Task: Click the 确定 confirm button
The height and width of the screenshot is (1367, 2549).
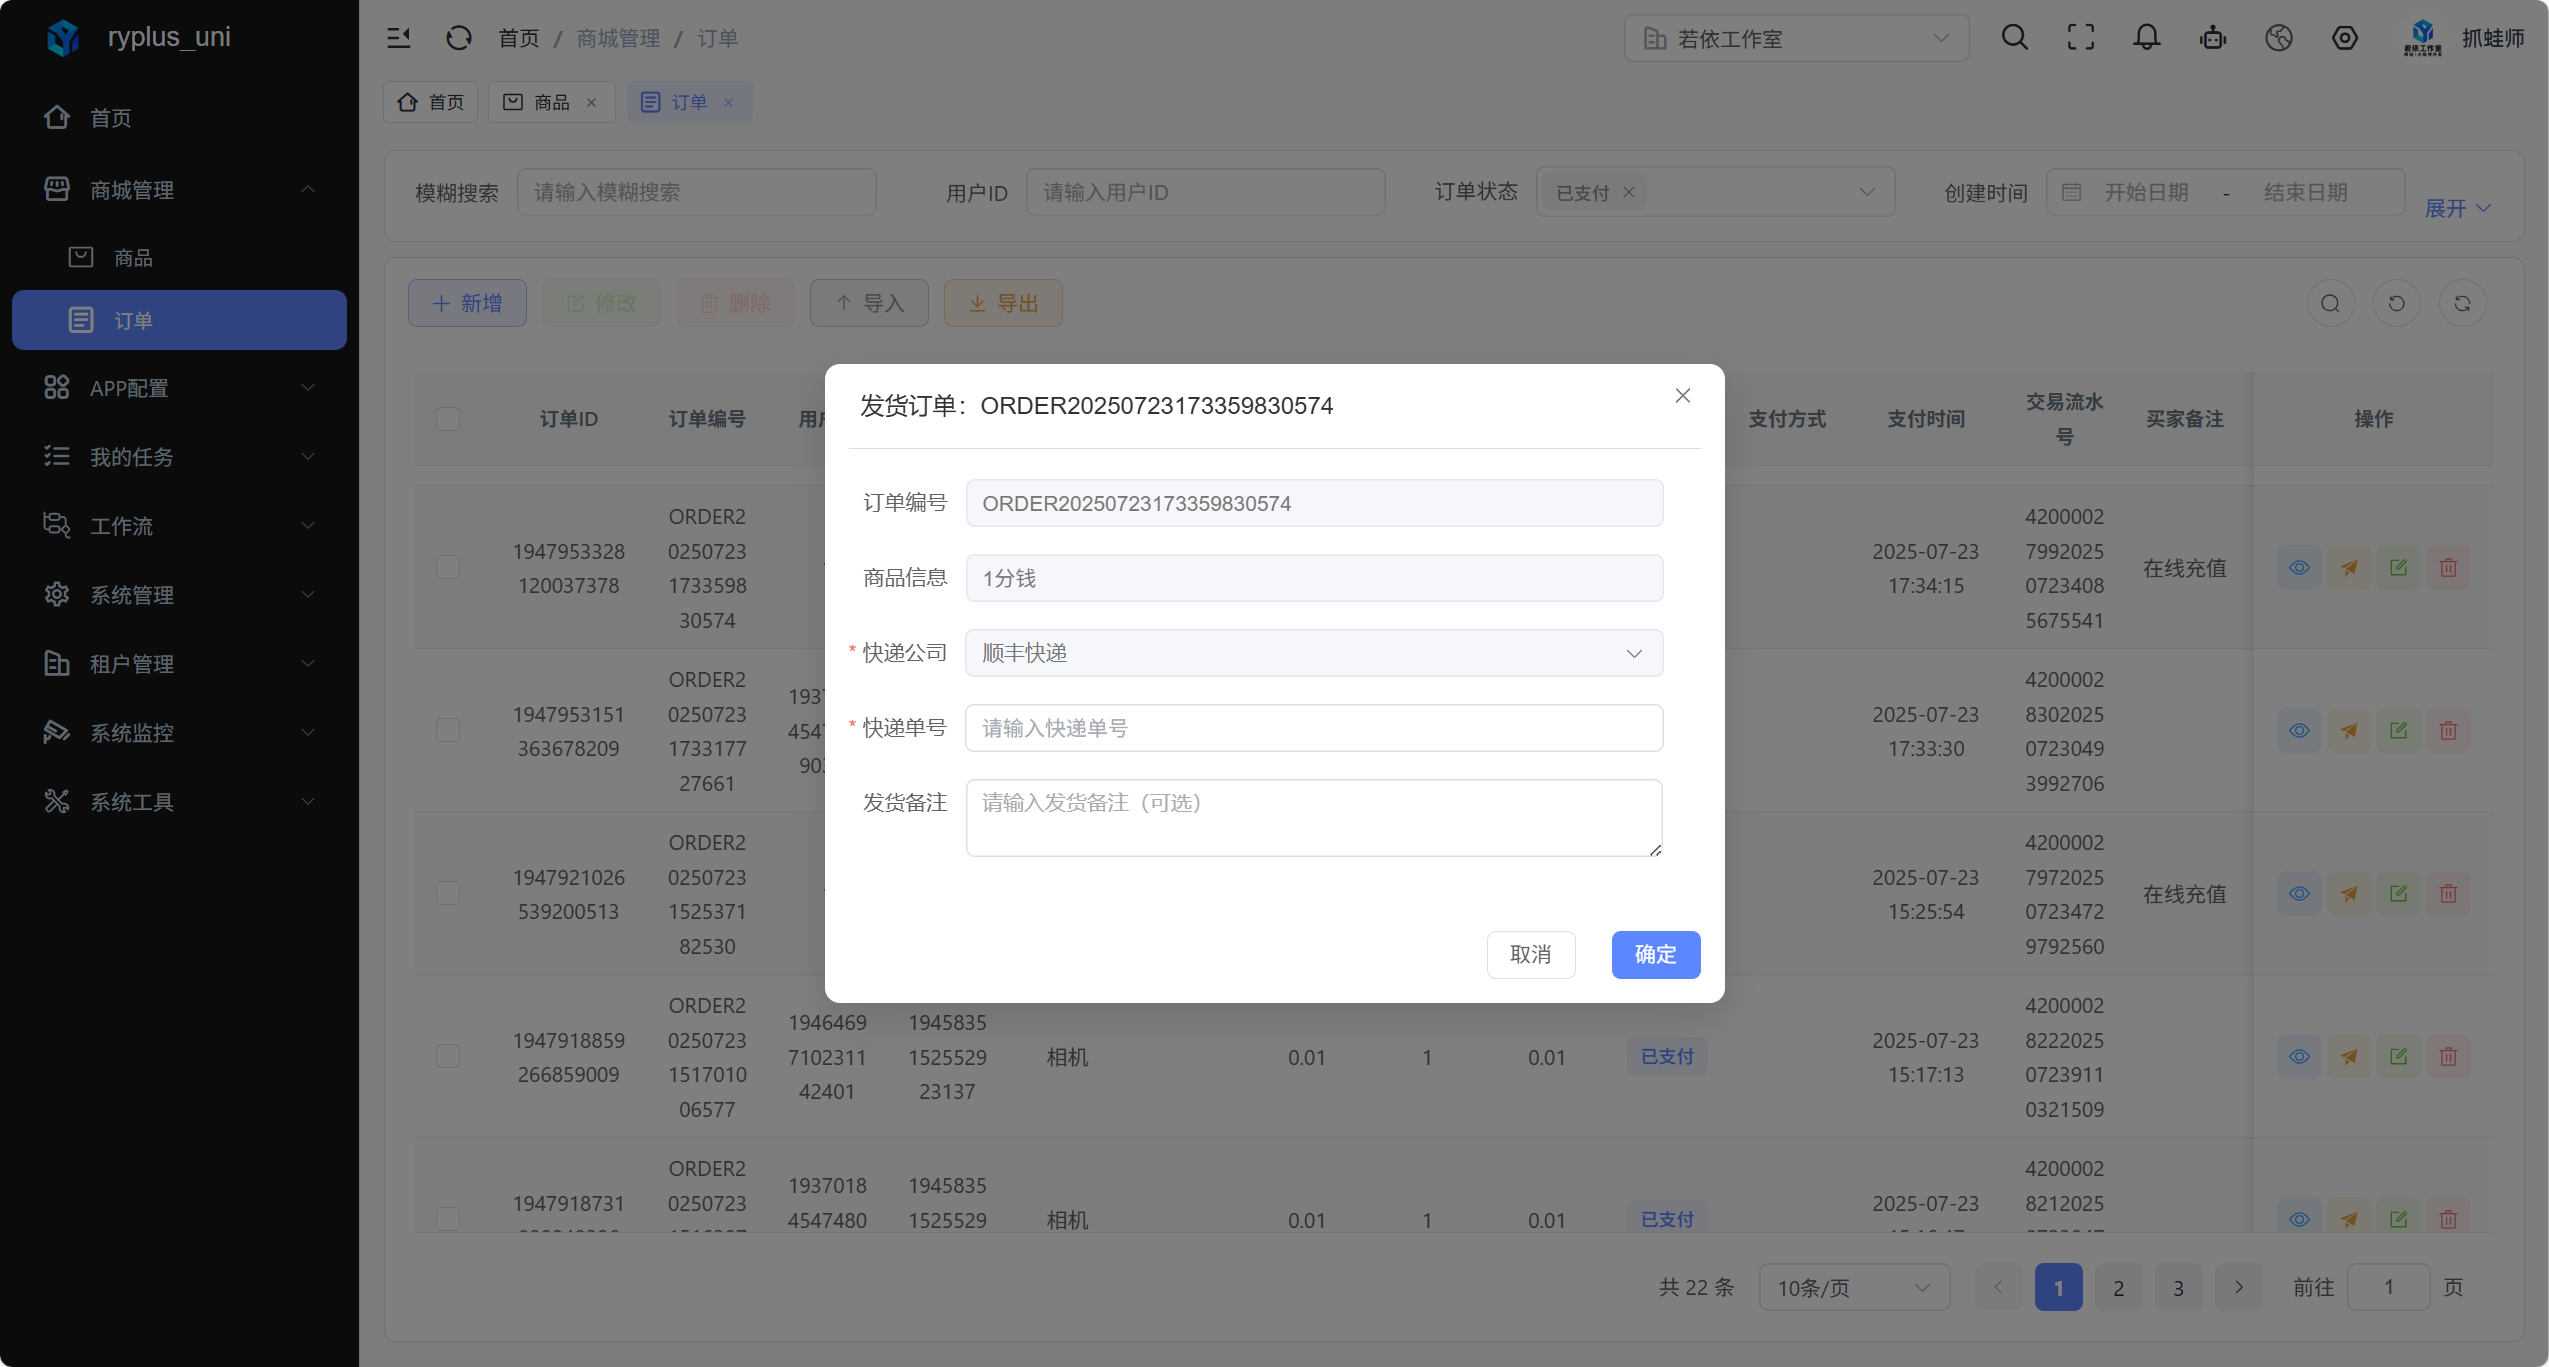Action: (x=1655, y=955)
